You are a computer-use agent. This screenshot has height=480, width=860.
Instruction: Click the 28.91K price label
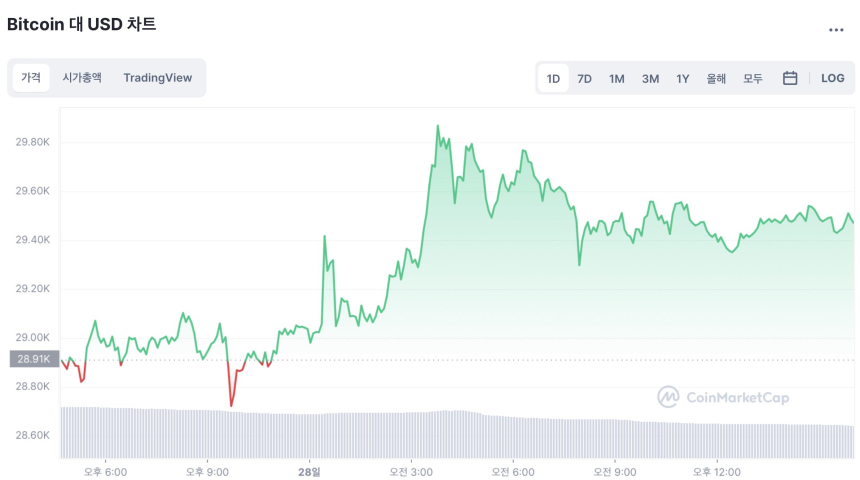34,359
